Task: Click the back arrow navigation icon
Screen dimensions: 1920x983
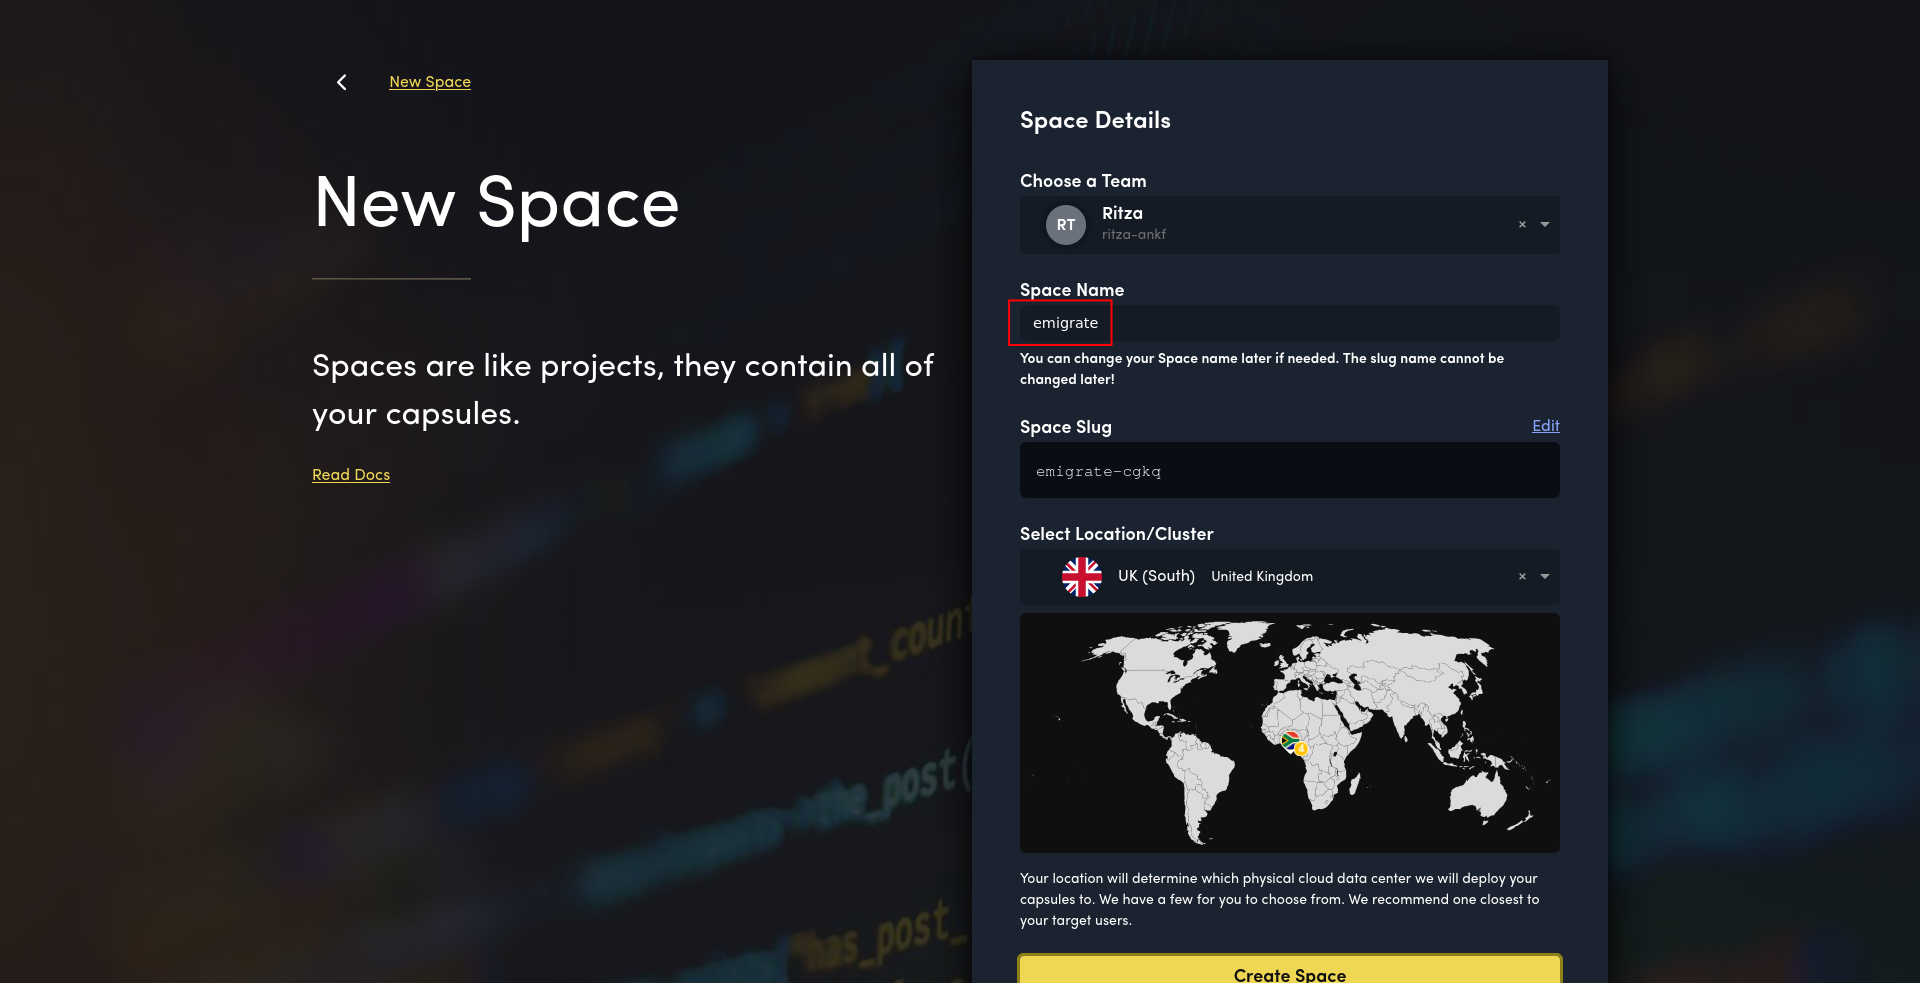Action: 341,82
